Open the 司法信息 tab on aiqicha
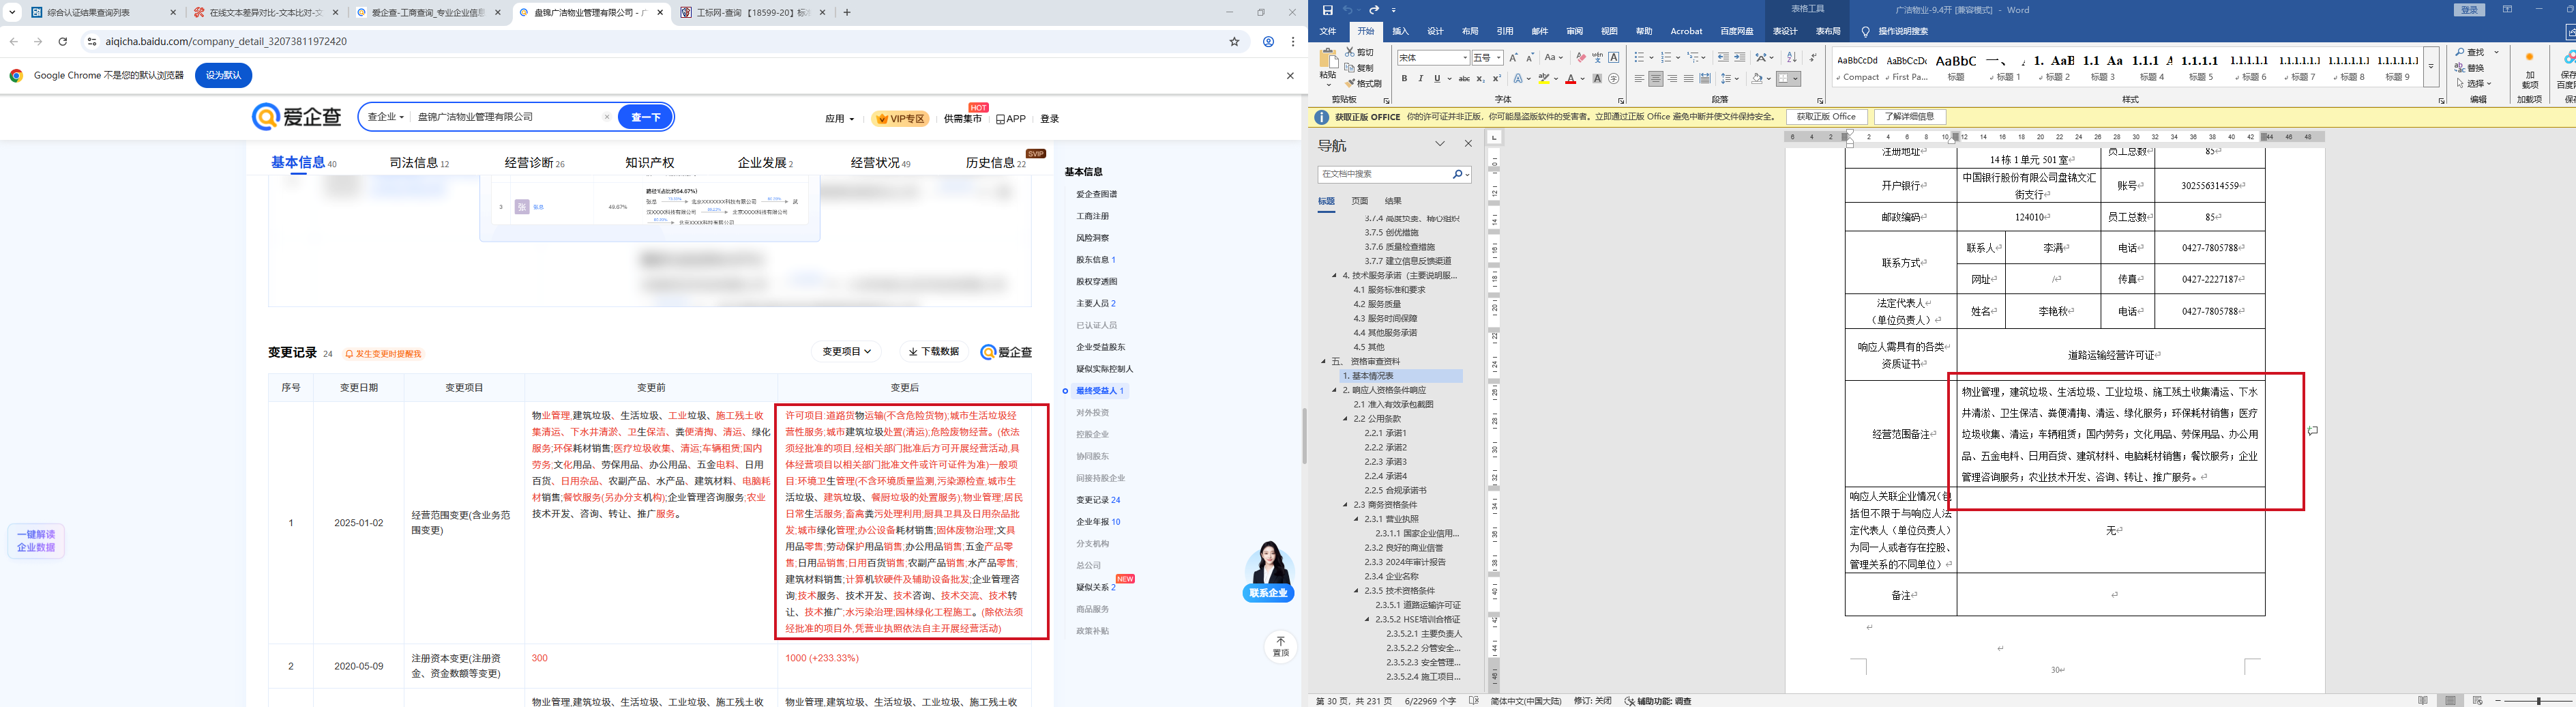 tap(419, 163)
